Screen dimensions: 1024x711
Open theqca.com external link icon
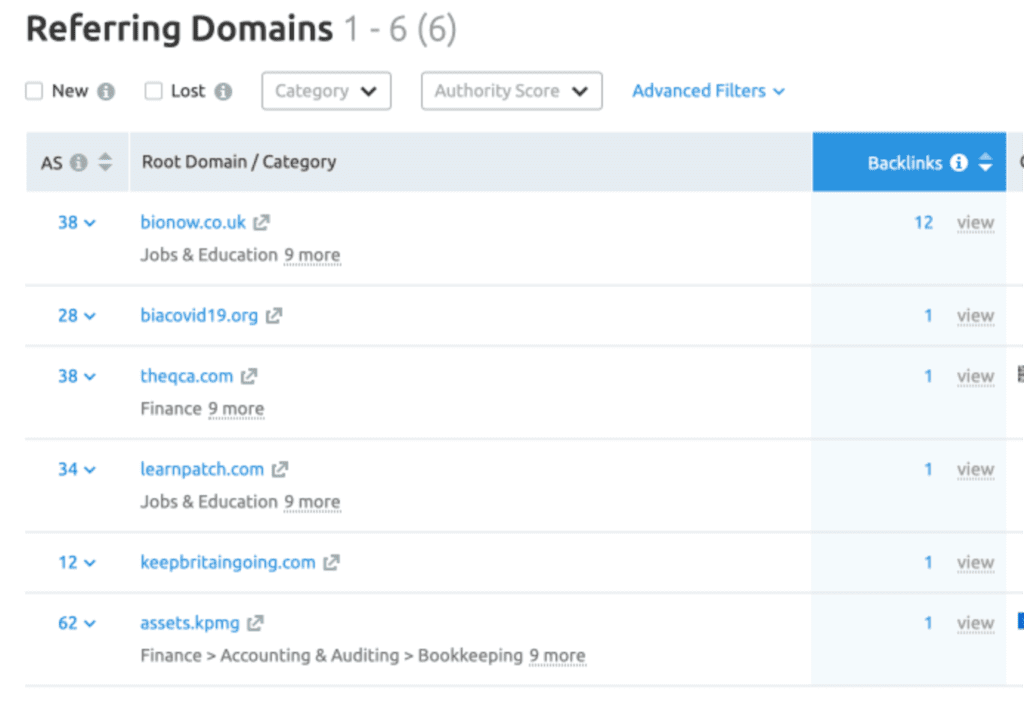(249, 377)
